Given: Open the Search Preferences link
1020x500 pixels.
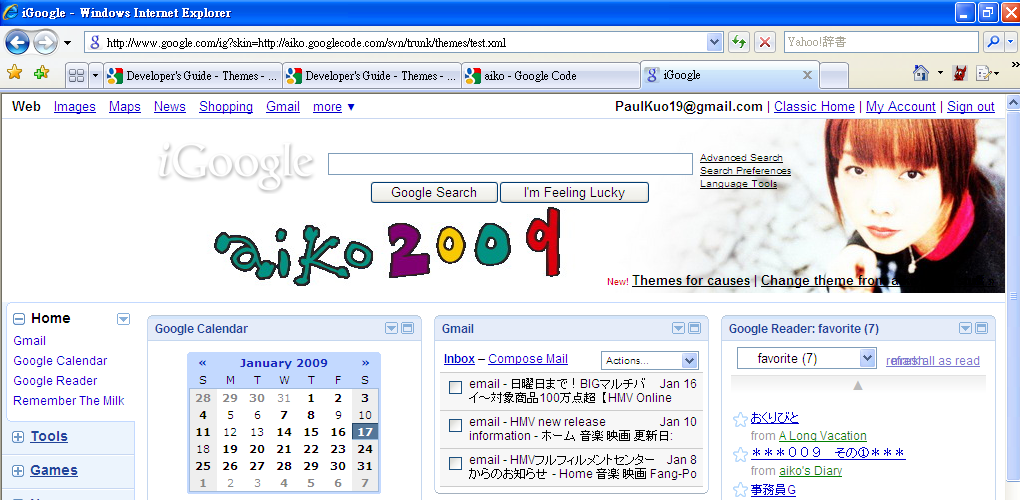Looking at the screenshot, I should (x=745, y=170).
